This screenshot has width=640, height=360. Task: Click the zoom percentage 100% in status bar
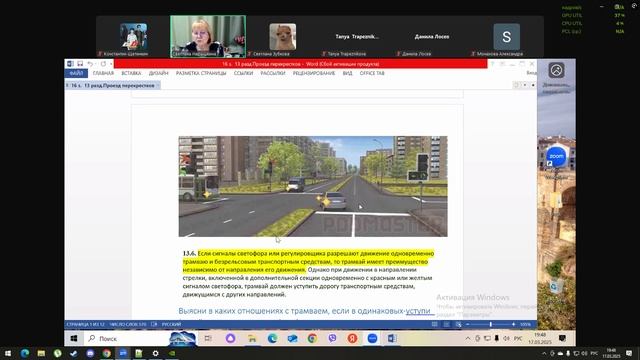[x=525, y=324]
